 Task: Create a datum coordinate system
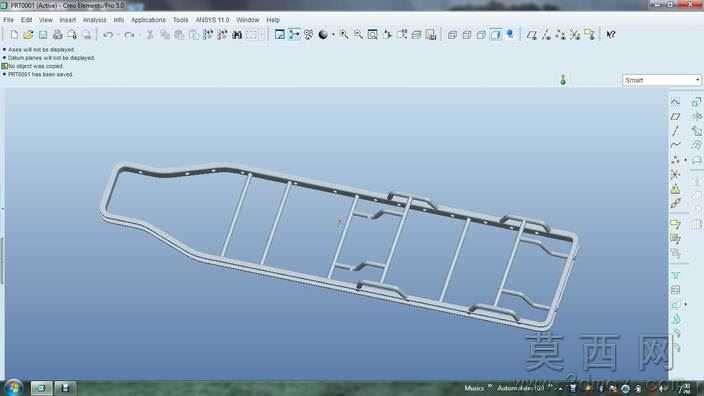[x=675, y=175]
